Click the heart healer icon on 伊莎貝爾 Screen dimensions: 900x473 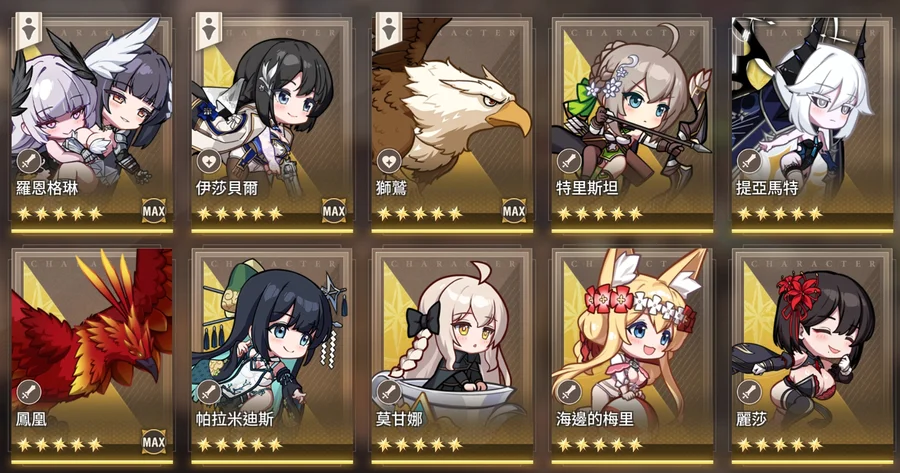point(209,162)
